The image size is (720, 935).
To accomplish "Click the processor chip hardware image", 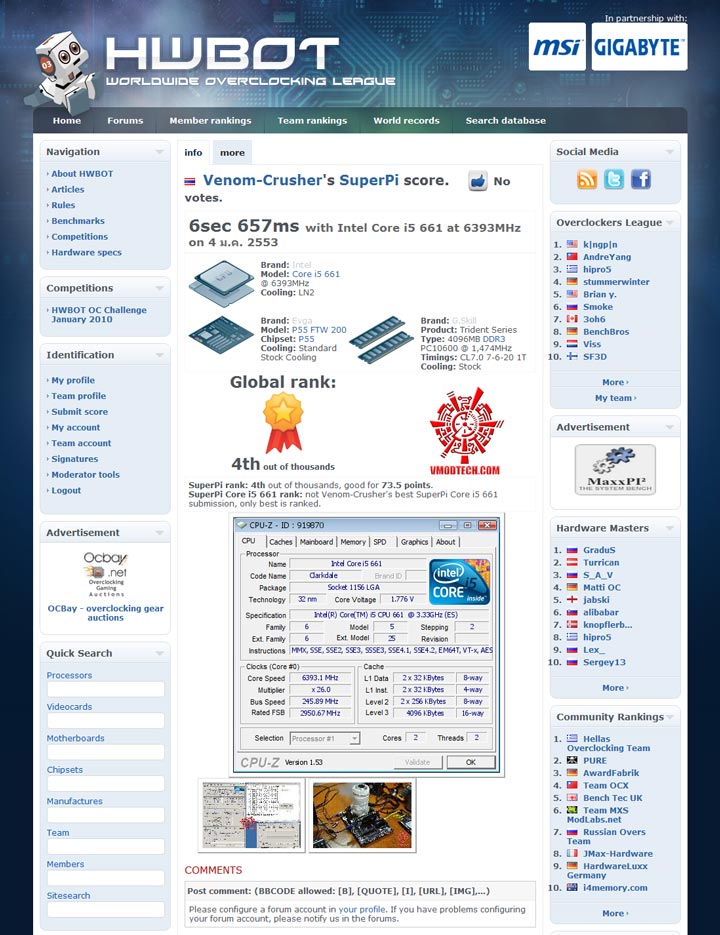I will [x=222, y=283].
